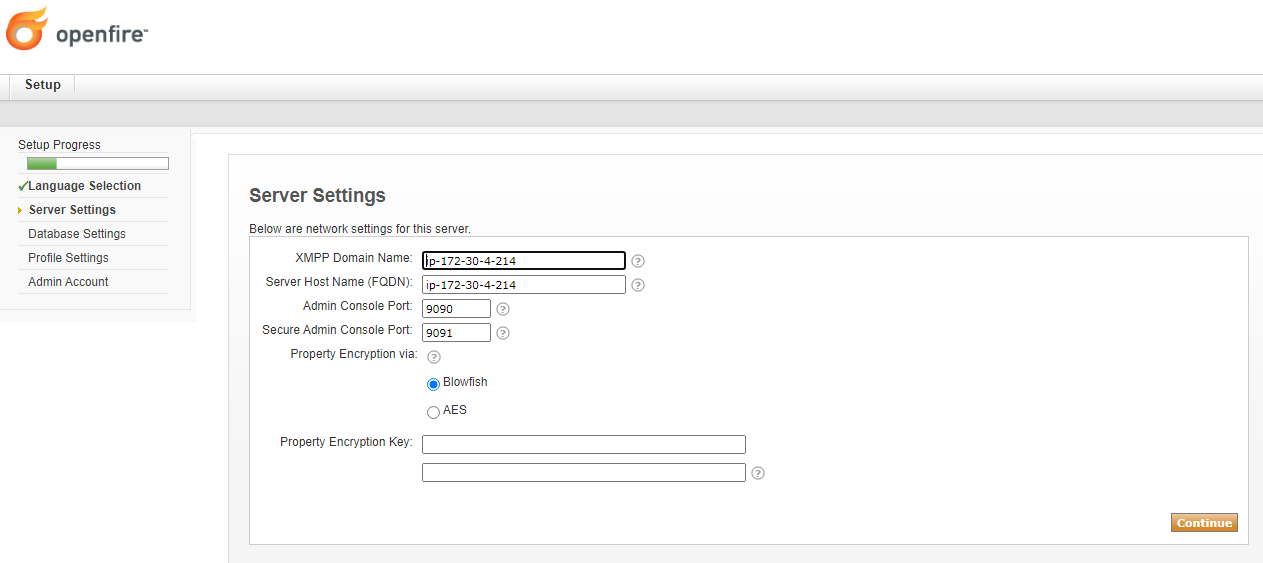
Task: Go to Profile Settings step
Action: pos(68,258)
